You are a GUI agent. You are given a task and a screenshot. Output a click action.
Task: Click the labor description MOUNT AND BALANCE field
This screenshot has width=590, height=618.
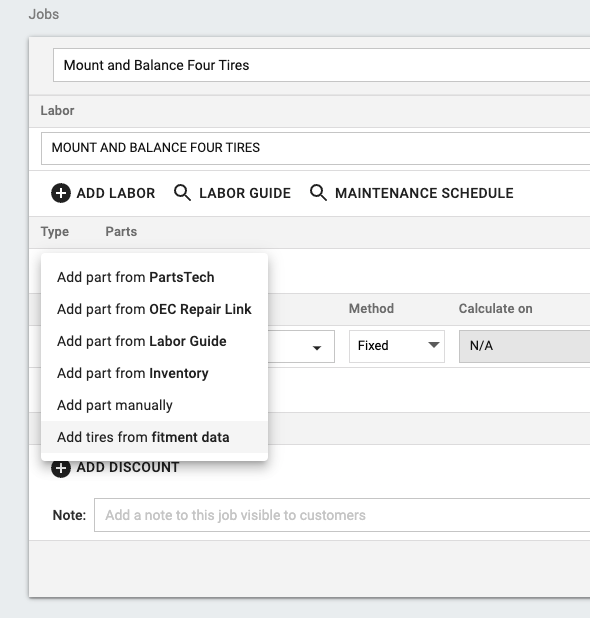click(x=316, y=148)
